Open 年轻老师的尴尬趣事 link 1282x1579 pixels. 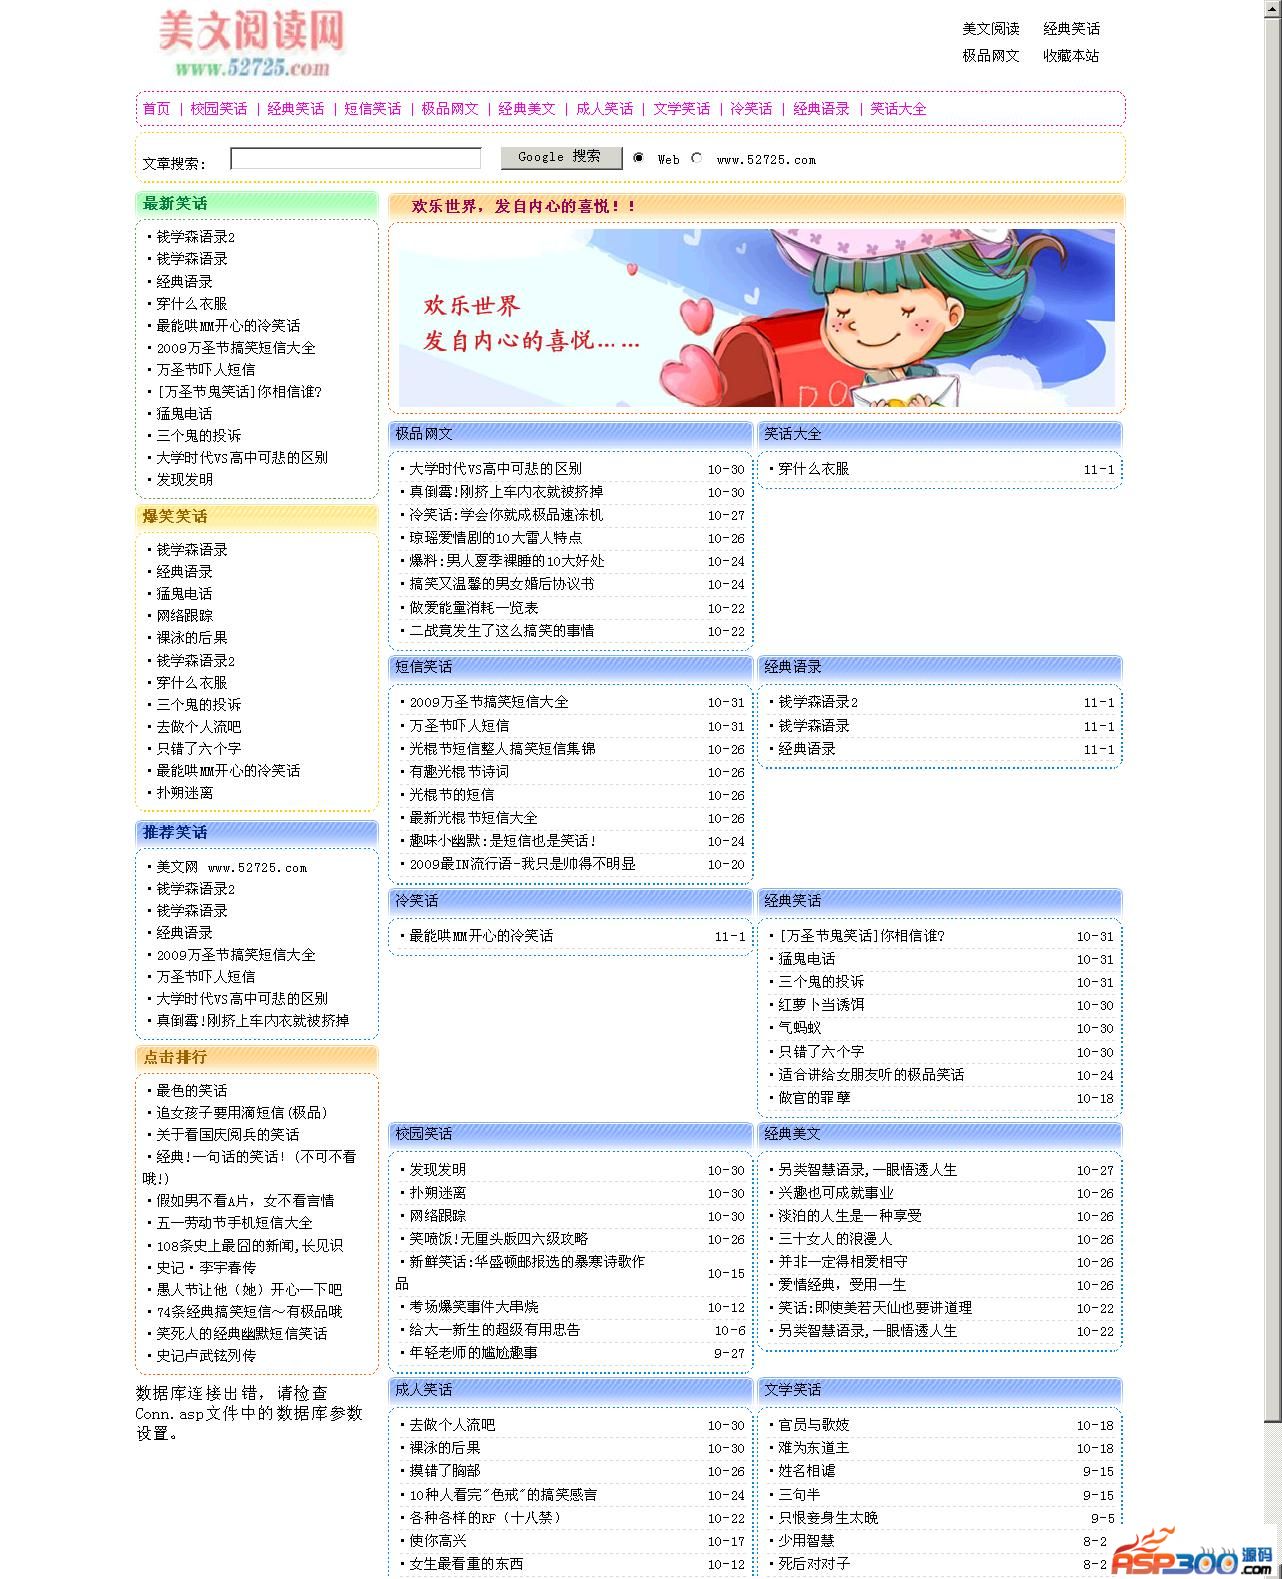pyautogui.click(x=473, y=1353)
